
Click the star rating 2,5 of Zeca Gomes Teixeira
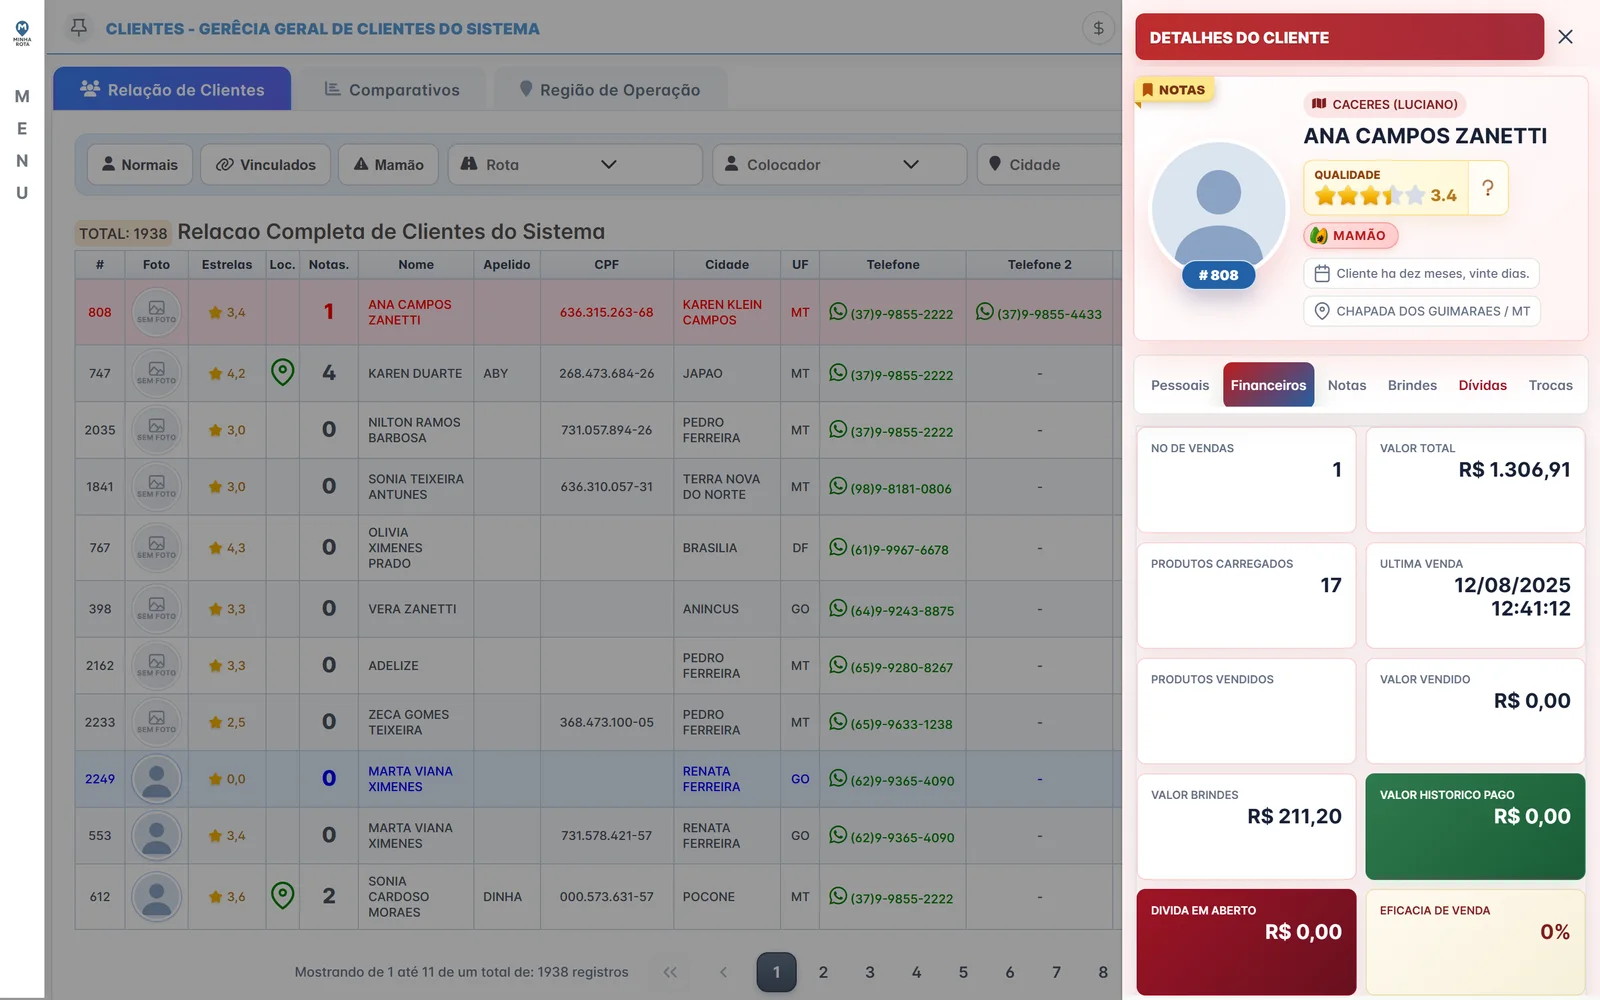tap(227, 722)
